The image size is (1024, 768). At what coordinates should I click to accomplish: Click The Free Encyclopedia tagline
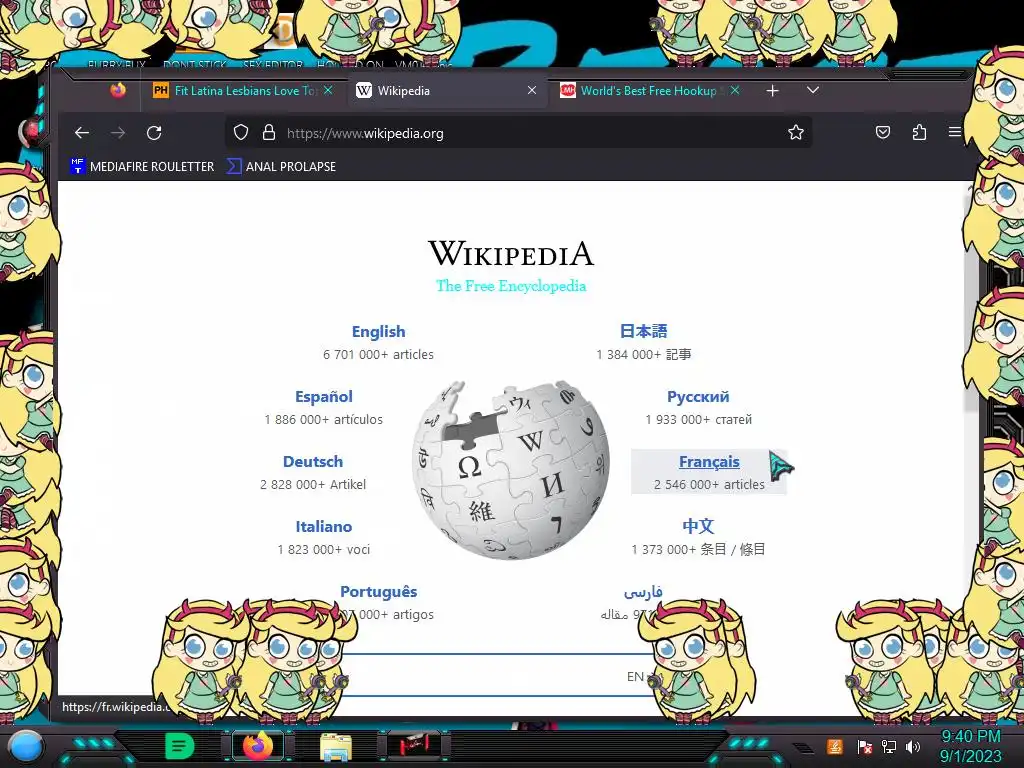[511, 286]
